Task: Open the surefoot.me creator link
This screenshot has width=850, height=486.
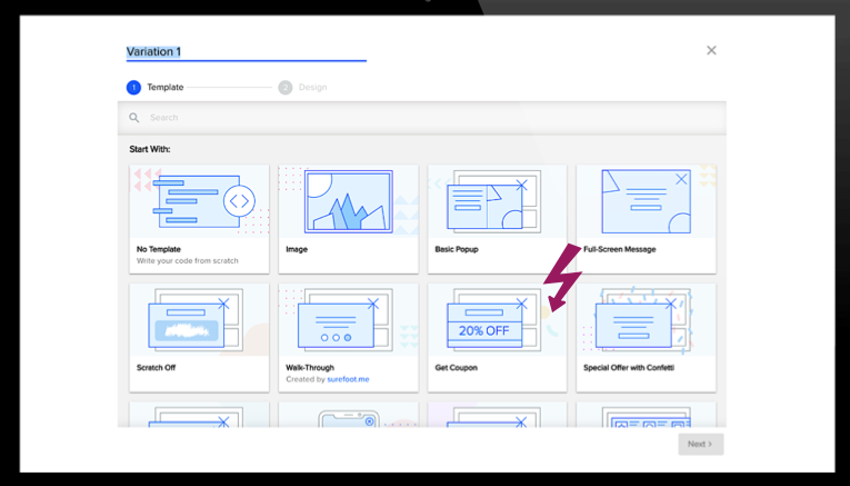Action: pyautogui.click(x=348, y=380)
